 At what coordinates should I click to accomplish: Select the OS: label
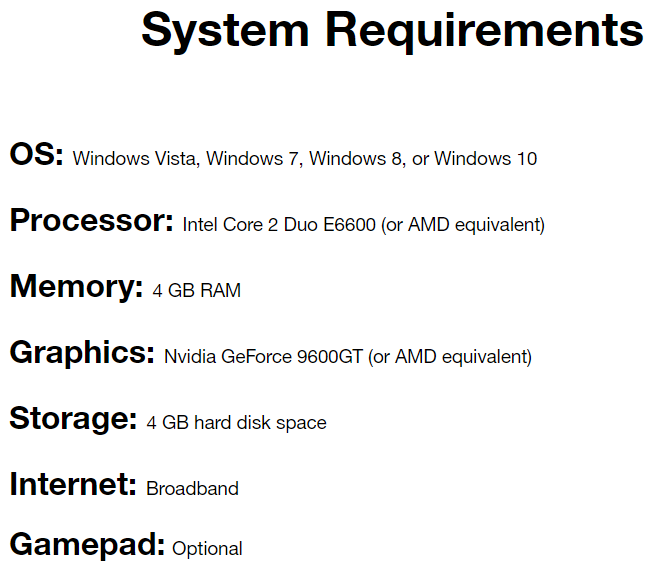pos(36,154)
